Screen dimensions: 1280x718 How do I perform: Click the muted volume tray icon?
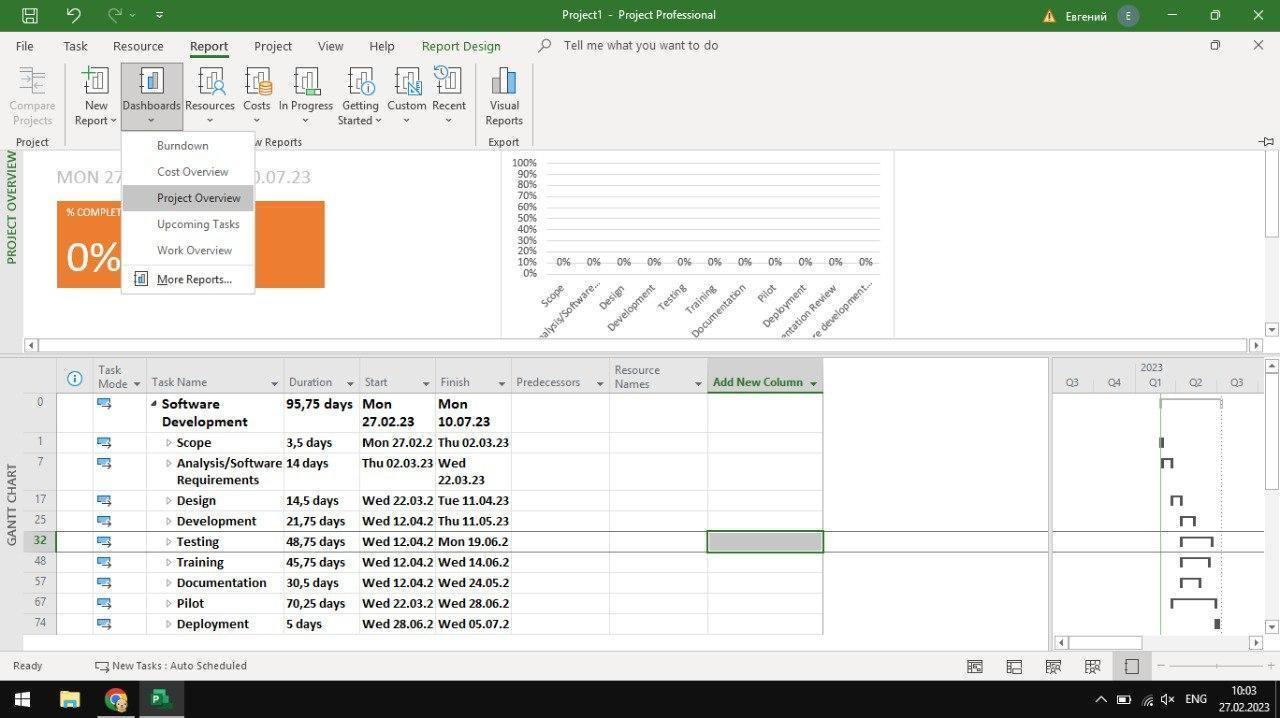tap(1168, 699)
